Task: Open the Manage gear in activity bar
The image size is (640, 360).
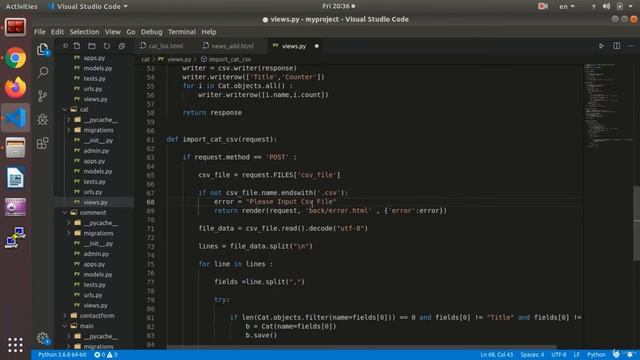Action: click(x=42, y=338)
